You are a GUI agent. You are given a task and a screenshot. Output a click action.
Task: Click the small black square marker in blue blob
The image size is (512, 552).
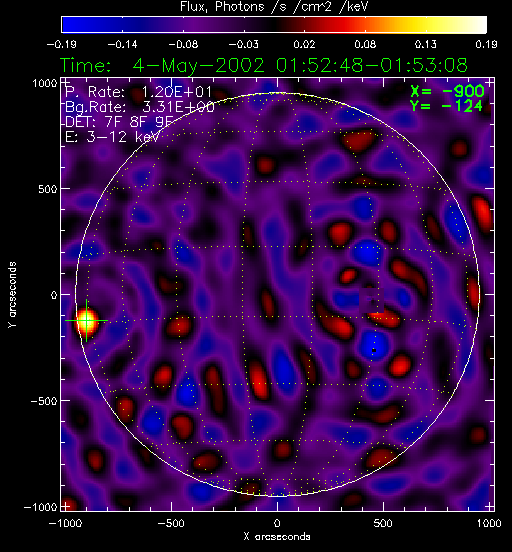coord(374,350)
